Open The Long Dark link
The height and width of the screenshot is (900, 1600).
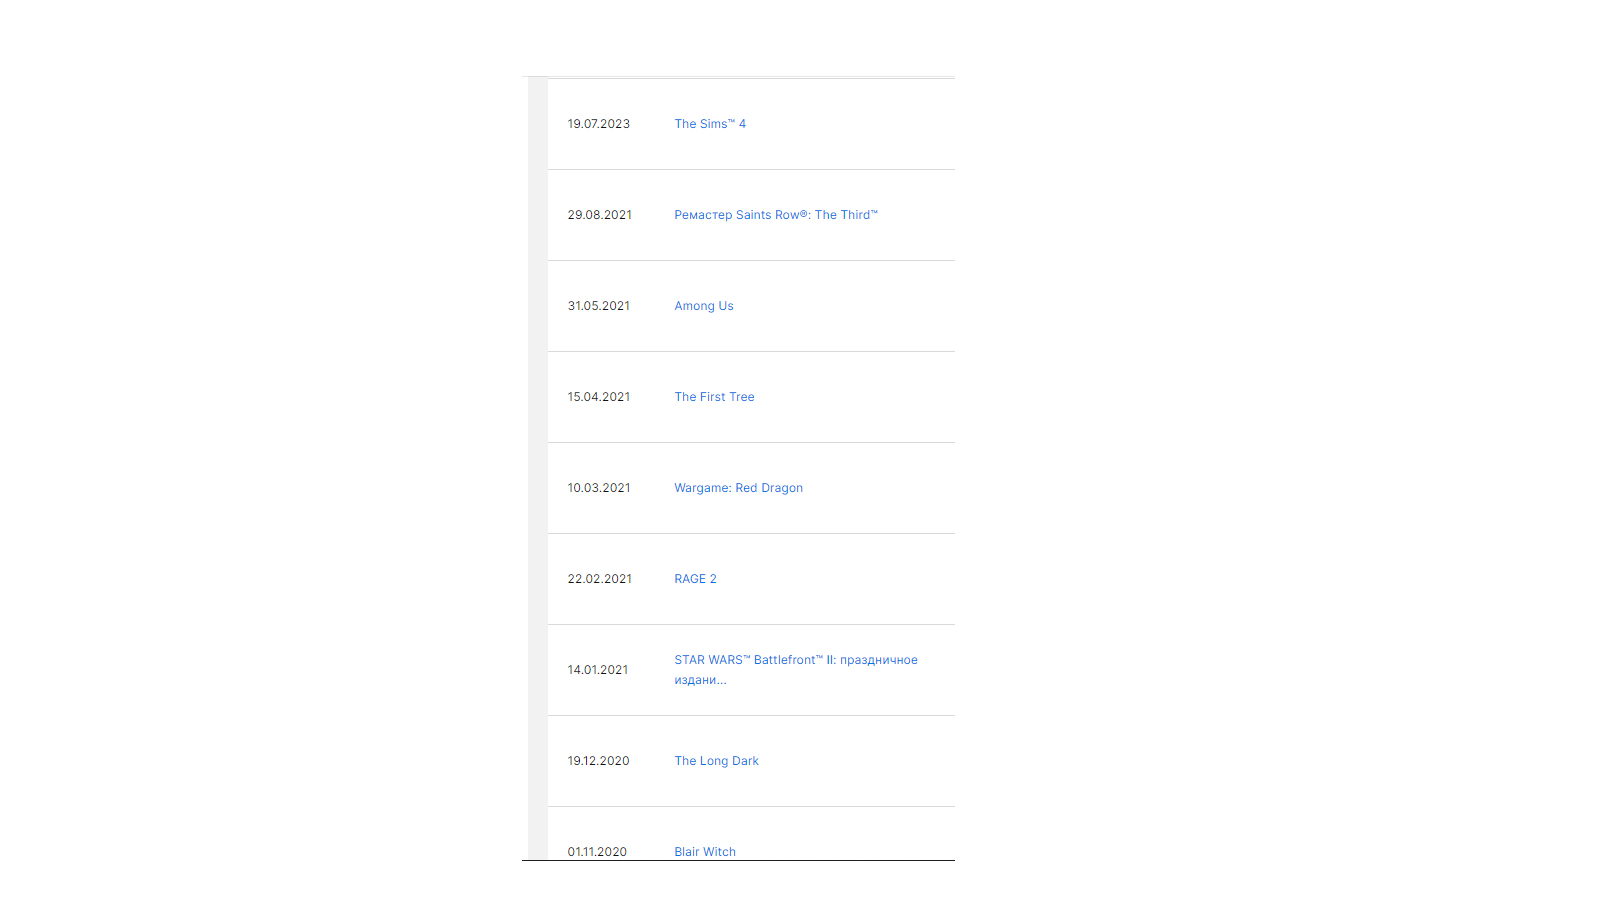pyautogui.click(x=716, y=761)
